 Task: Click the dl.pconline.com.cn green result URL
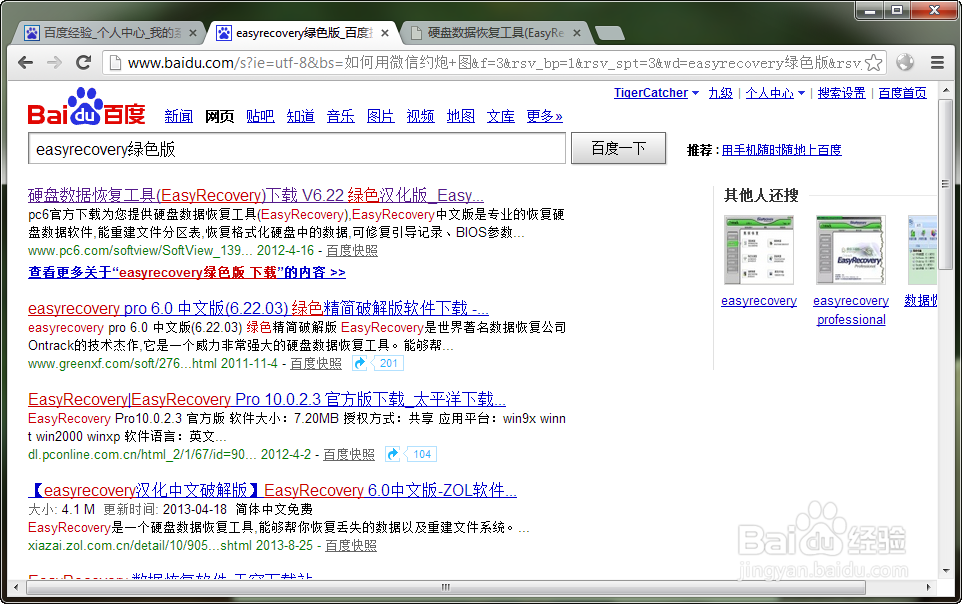point(142,454)
